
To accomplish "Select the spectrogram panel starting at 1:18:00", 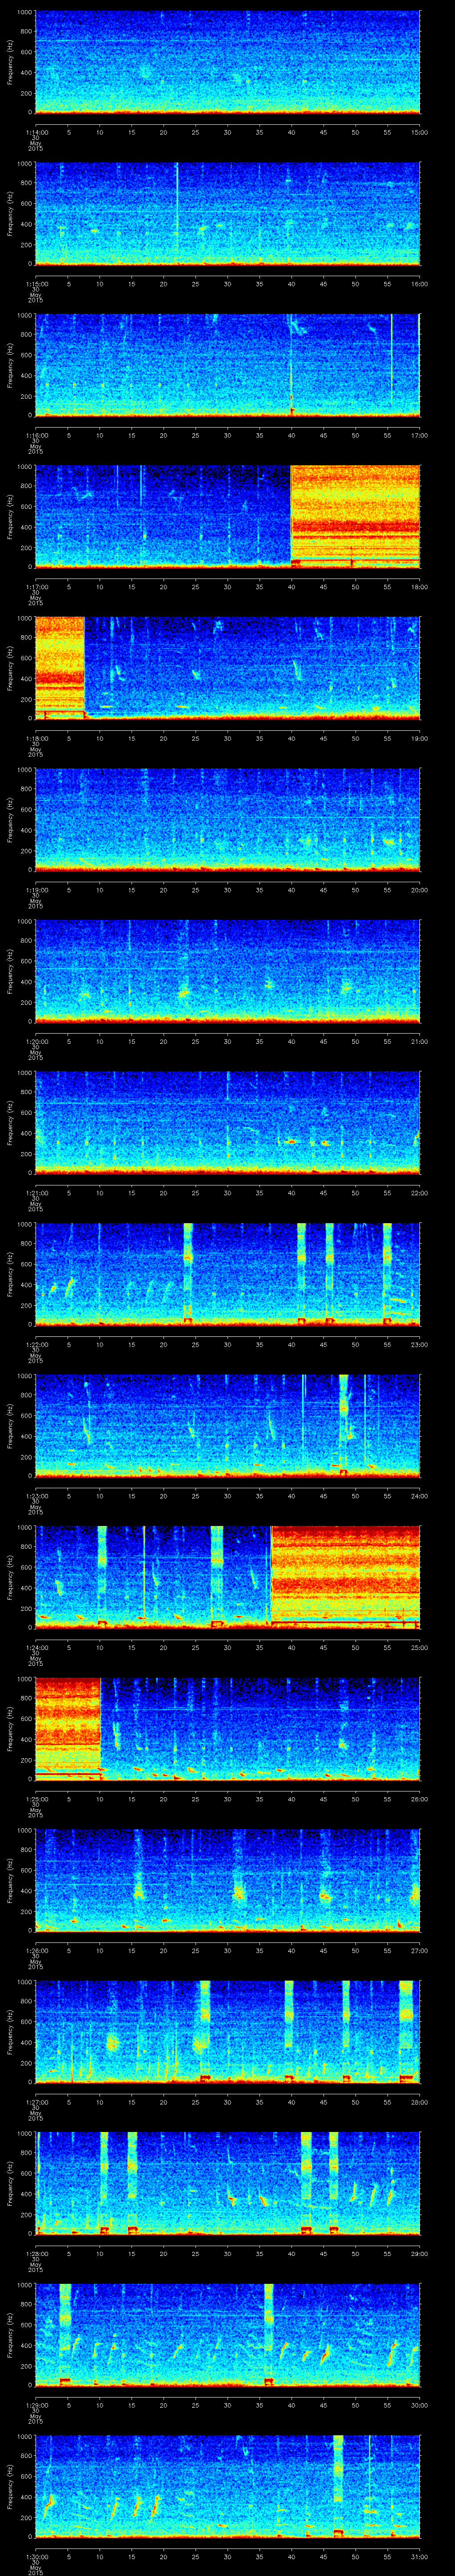I will 228,668.
